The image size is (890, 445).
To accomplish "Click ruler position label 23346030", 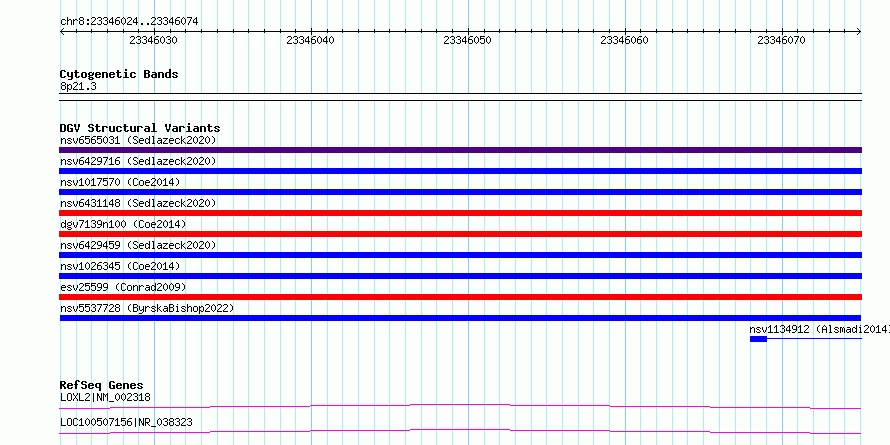I will (x=153, y=40).
